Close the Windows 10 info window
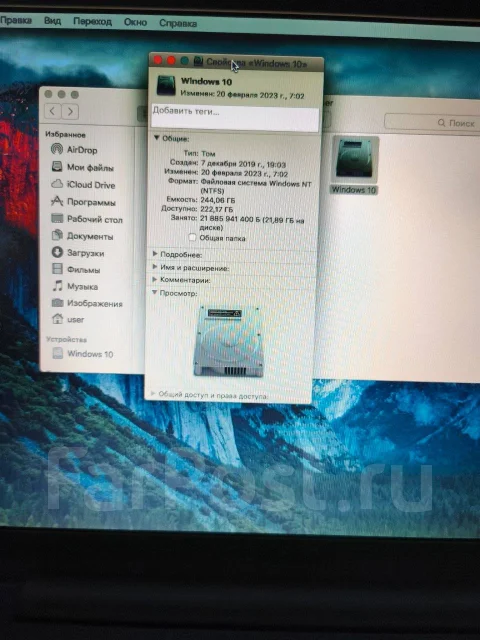The width and height of the screenshot is (480, 640). coord(158,60)
